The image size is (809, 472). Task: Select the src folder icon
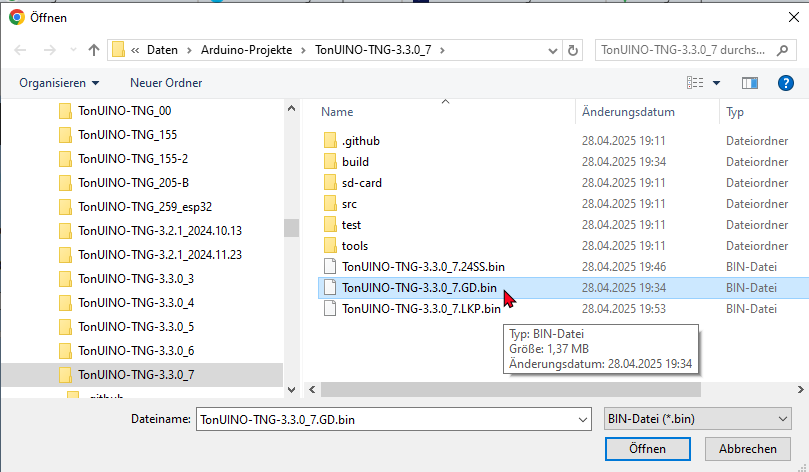330,204
